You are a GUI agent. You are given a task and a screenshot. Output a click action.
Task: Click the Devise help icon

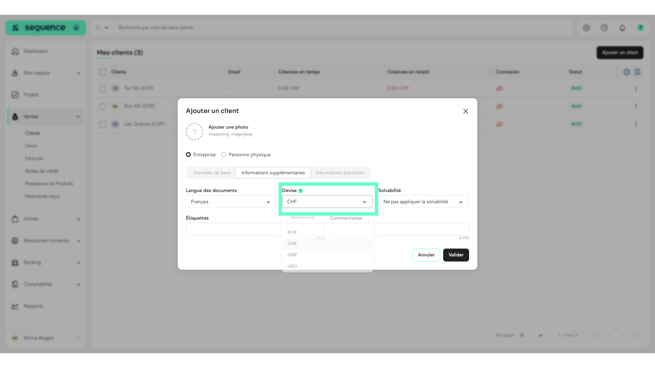300,191
